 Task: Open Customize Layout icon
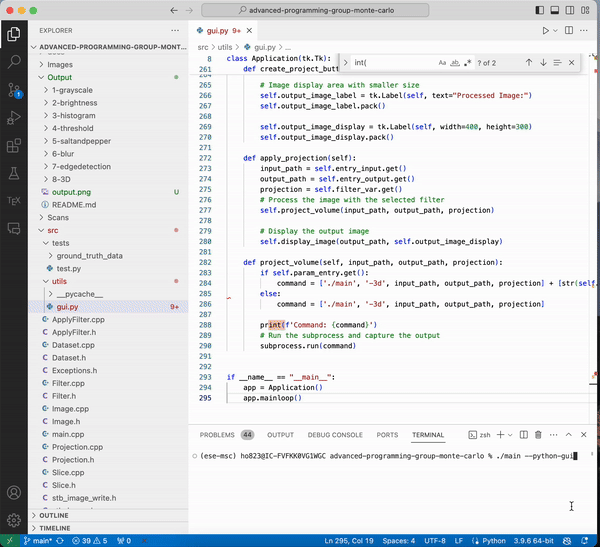point(585,10)
